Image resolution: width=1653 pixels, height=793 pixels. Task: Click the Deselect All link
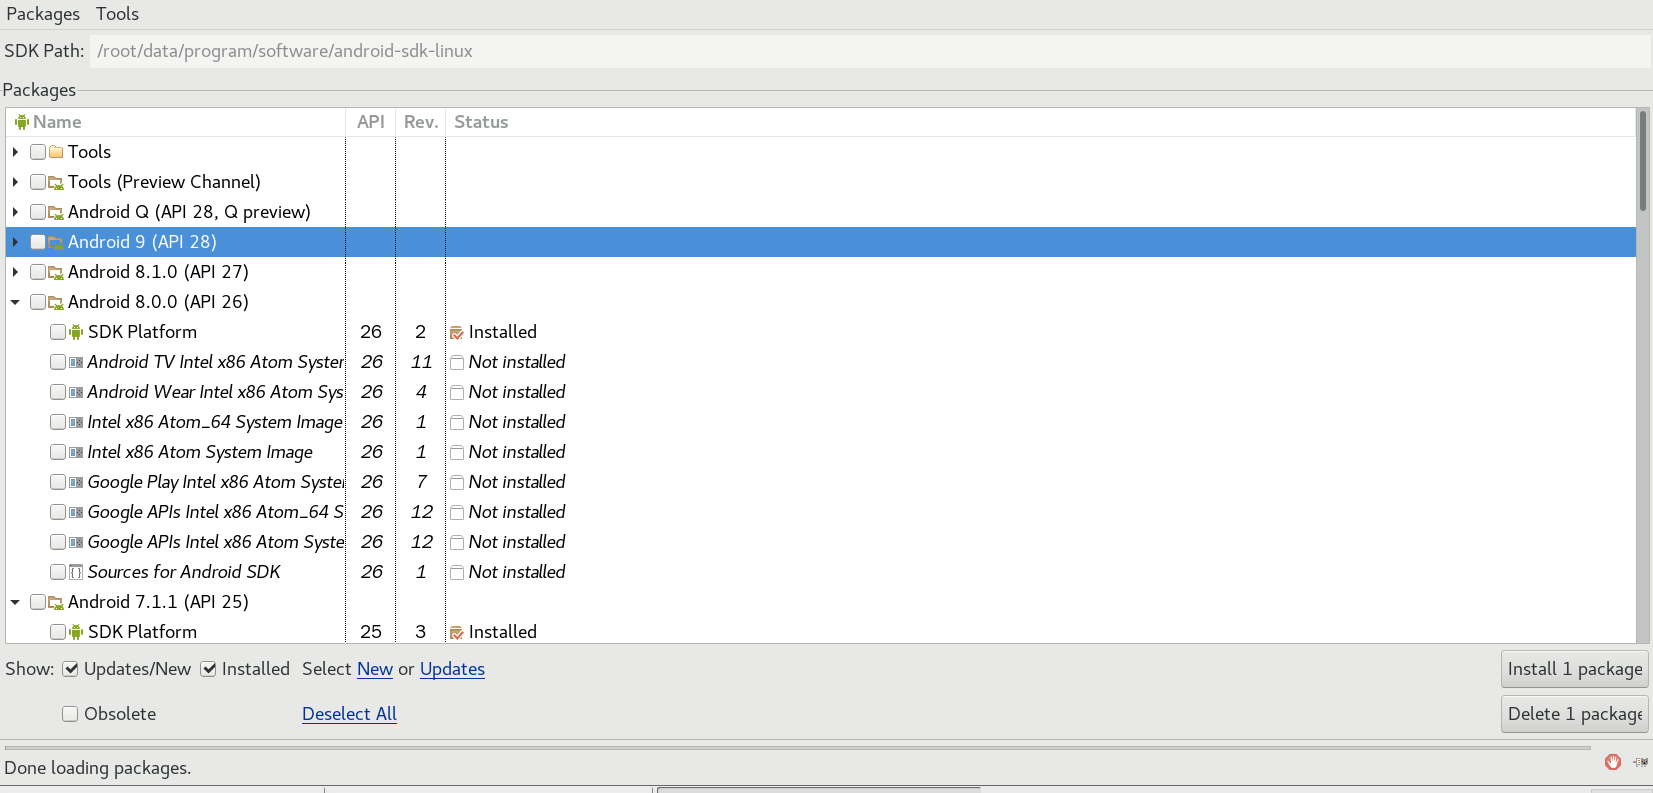[x=349, y=714]
